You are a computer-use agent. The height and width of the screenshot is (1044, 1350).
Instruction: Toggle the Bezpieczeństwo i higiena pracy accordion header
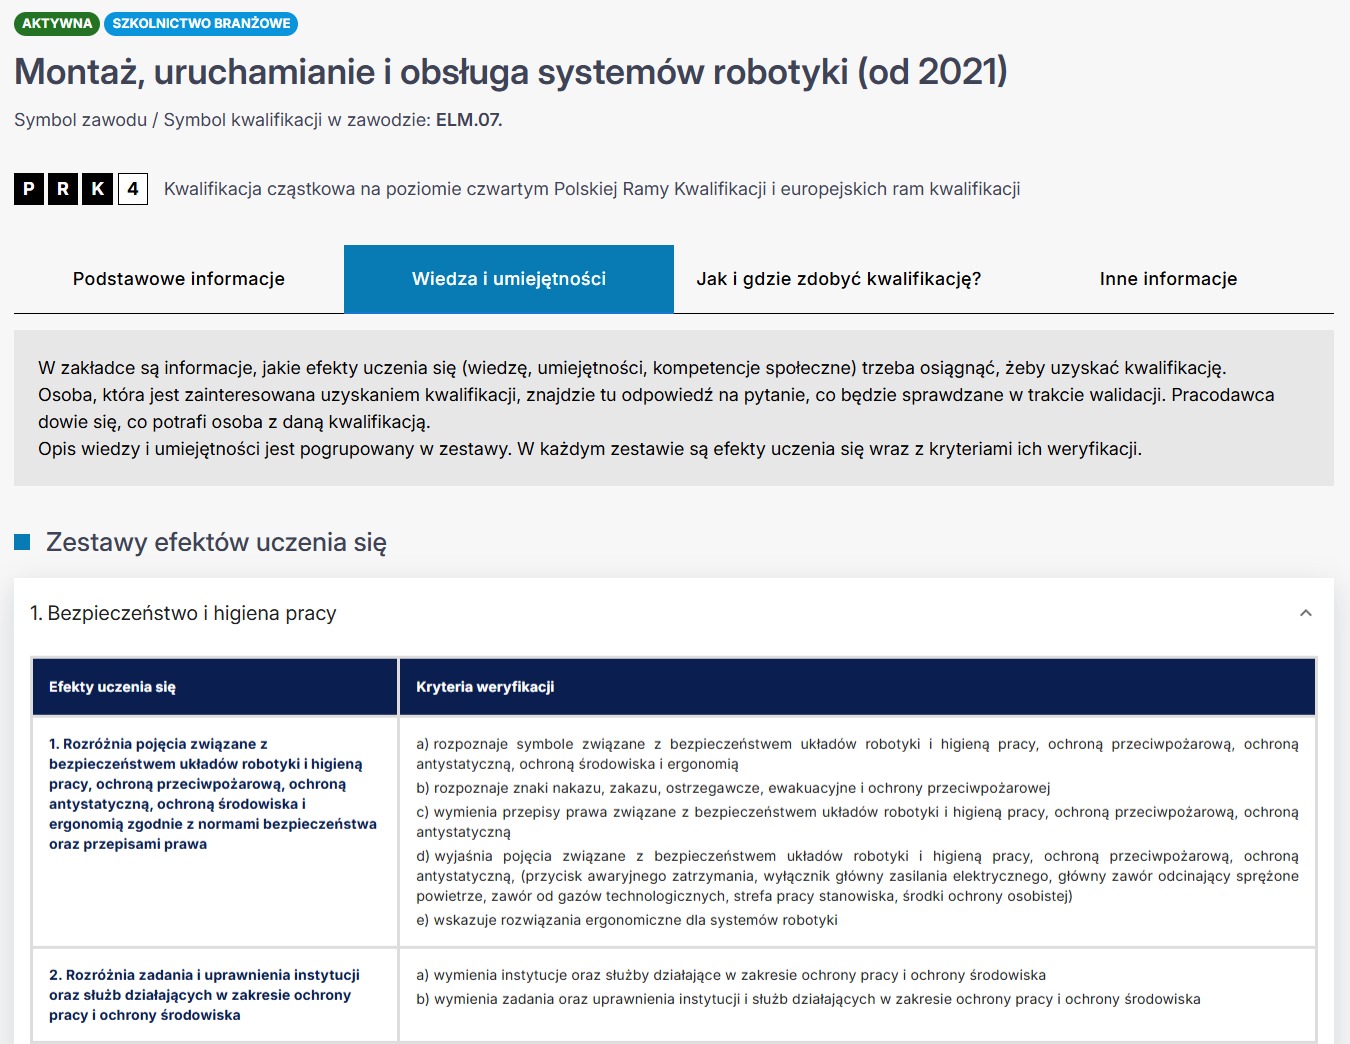(x=183, y=613)
